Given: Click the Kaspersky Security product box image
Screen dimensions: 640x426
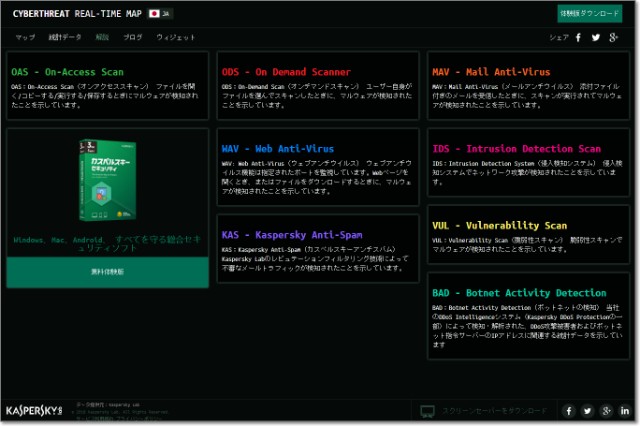Looking at the screenshot, I should pyautogui.click(x=108, y=182).
